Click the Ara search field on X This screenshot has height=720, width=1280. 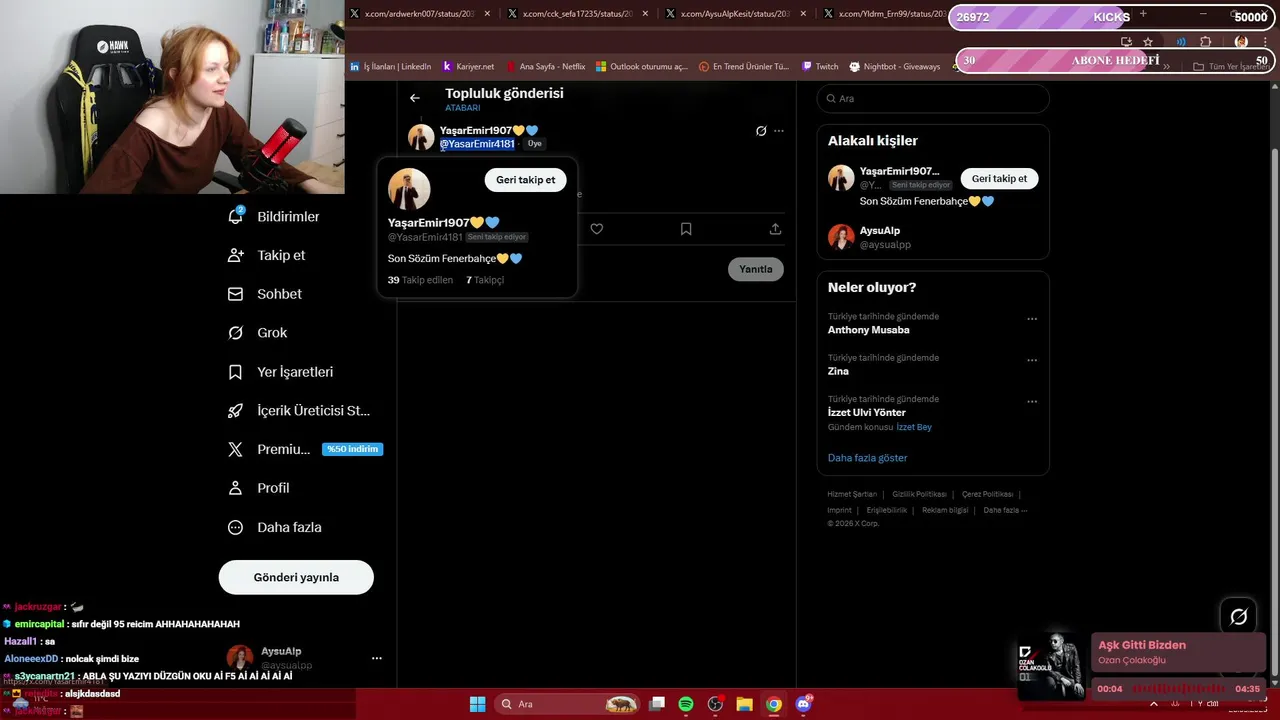[933, 98]
